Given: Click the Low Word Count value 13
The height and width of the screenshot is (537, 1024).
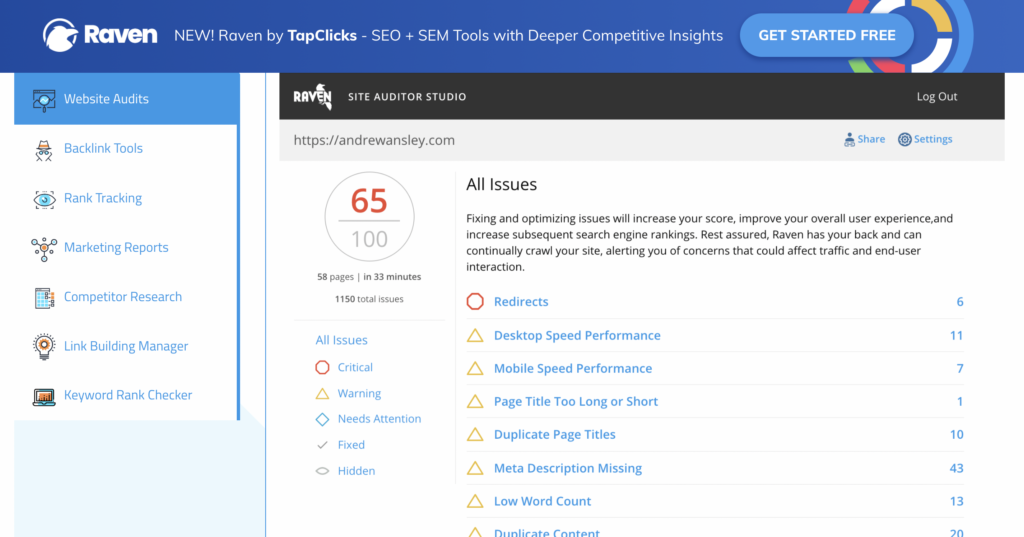Looking at the screenshot, I should [x=957, y=502].
